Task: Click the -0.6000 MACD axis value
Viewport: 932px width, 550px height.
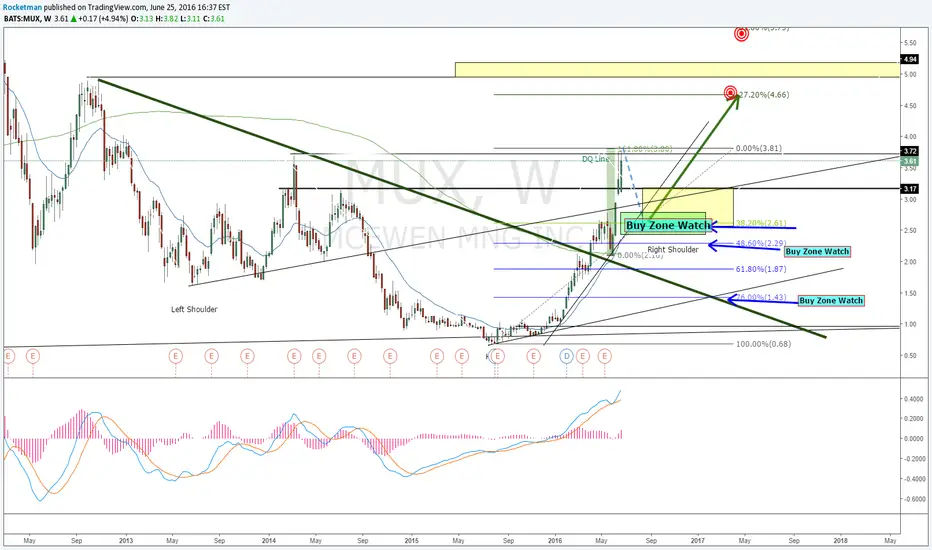Action: coord(912,499)
